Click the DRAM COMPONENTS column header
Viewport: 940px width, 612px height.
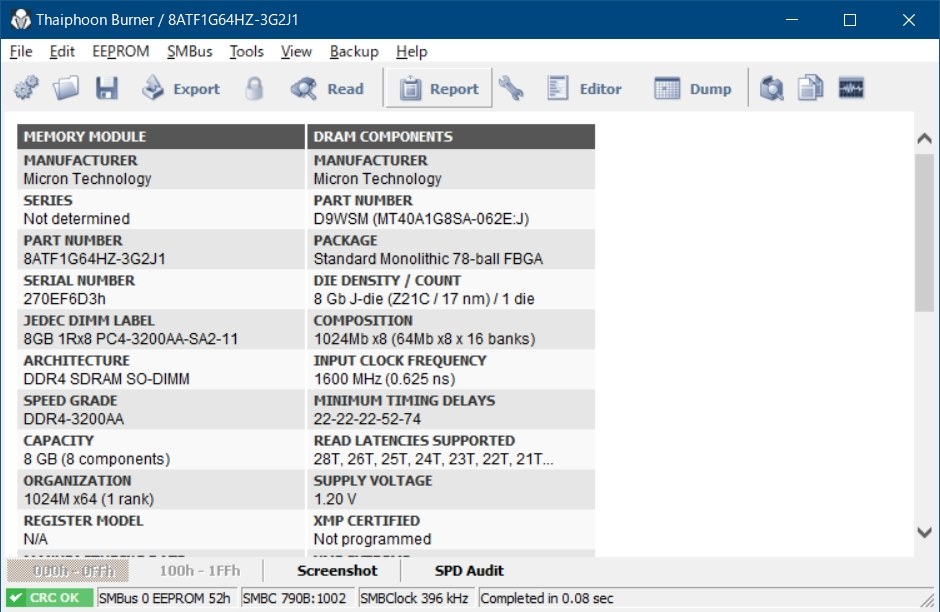point(451,137)
